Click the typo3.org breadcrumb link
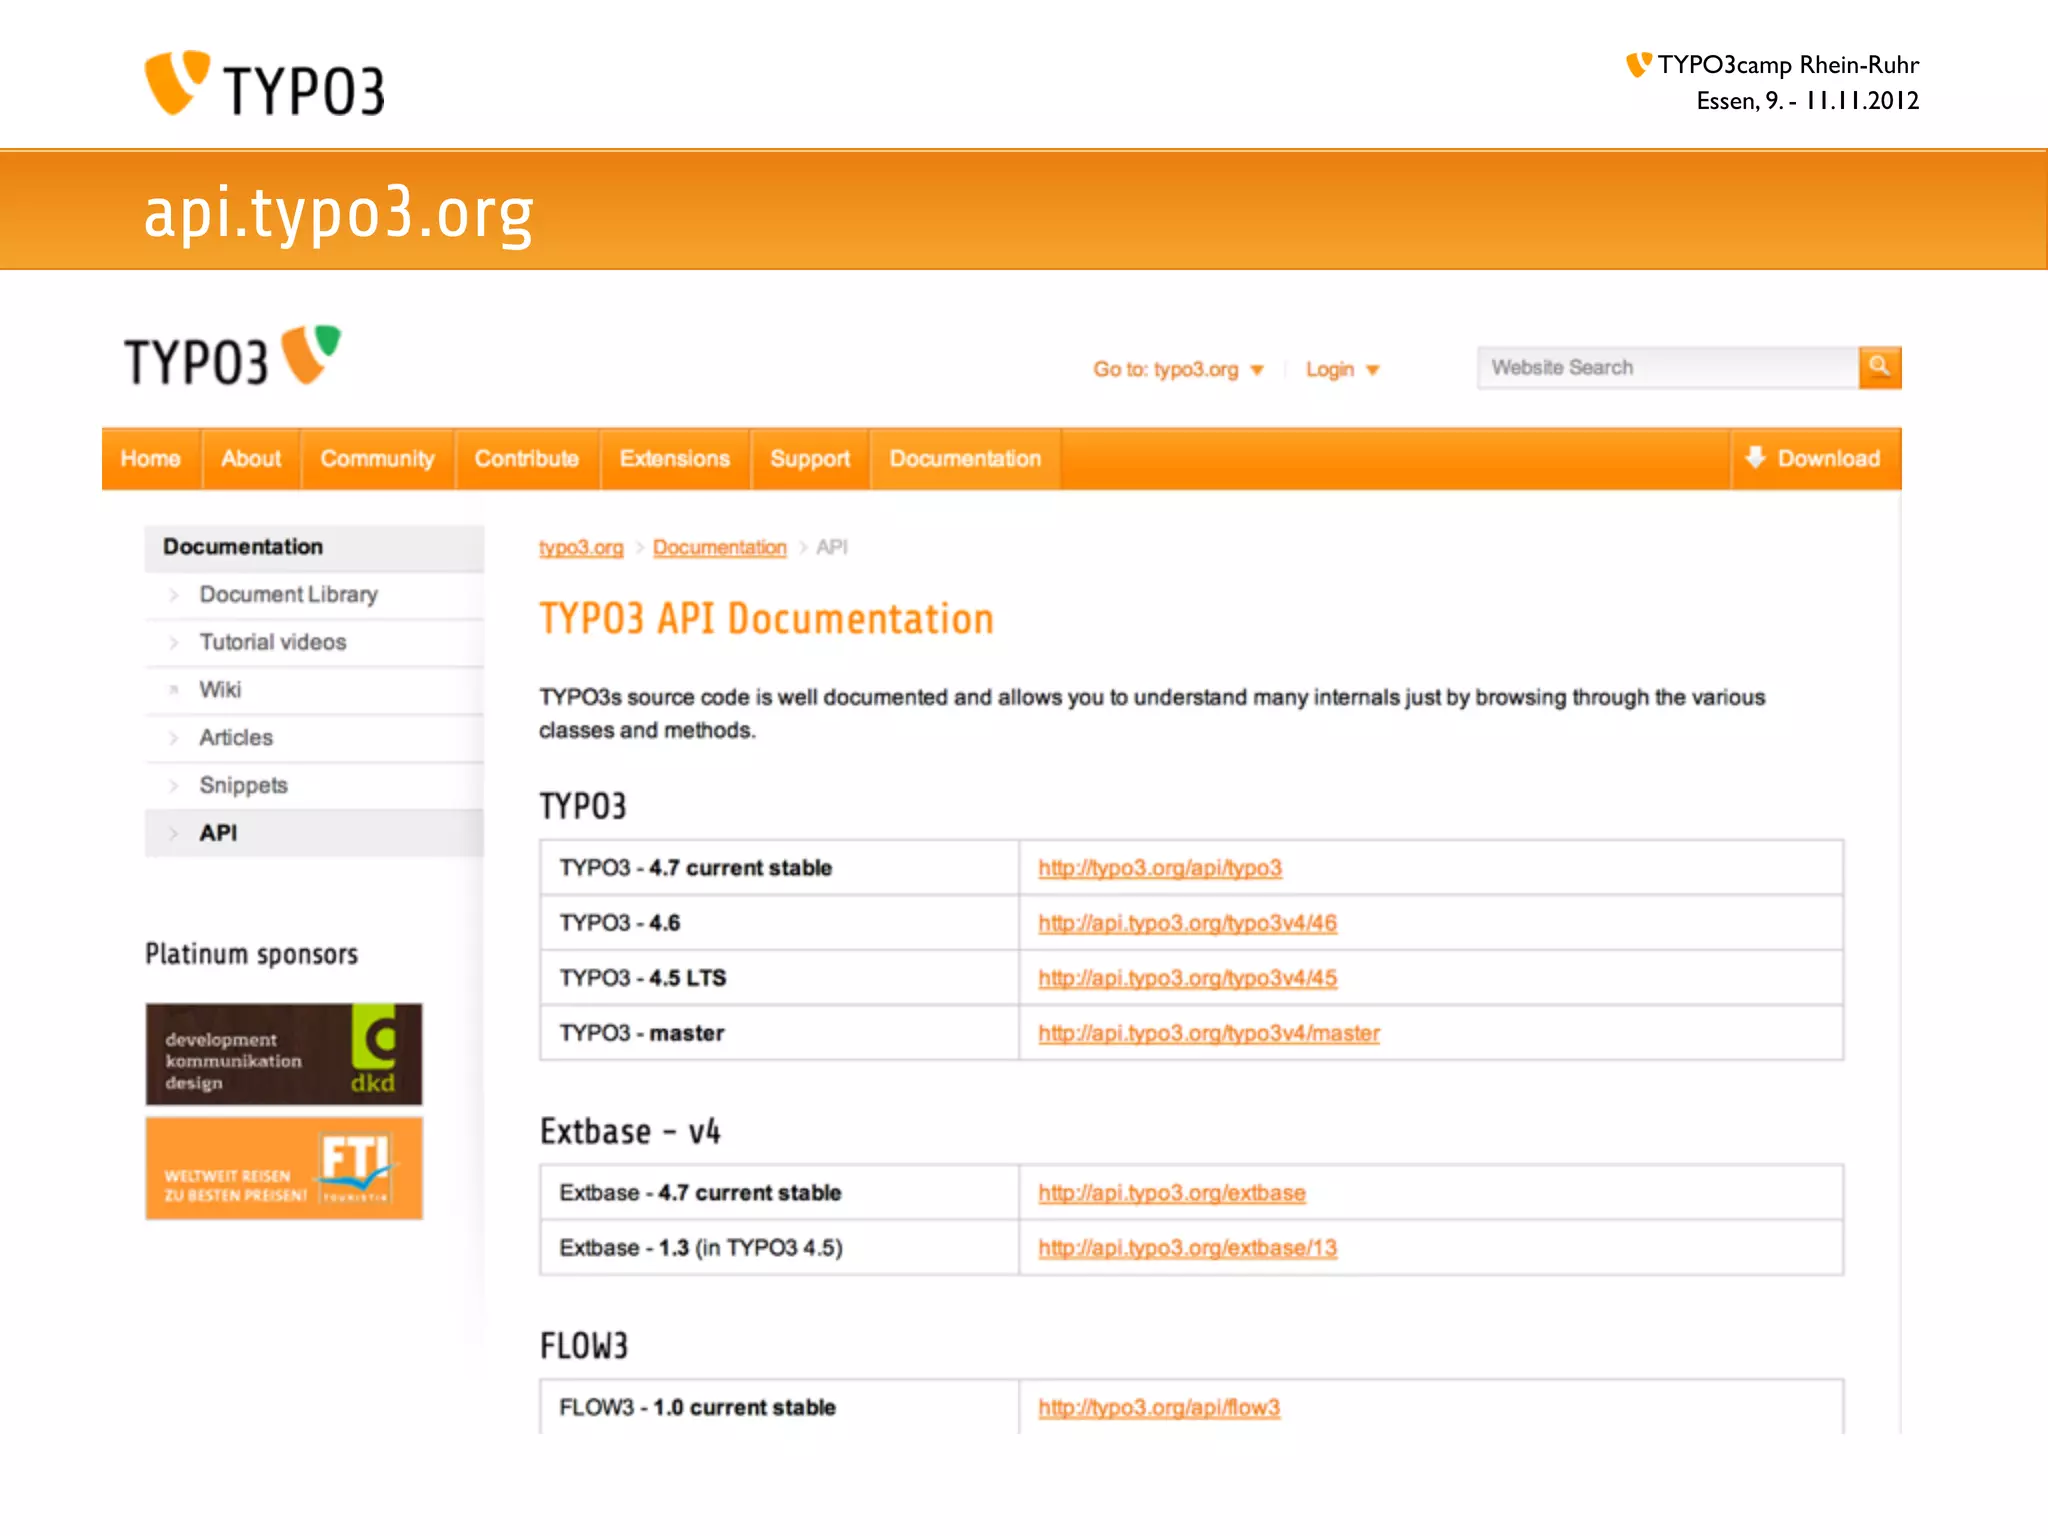This screenshot has height=1536, width=2048. (581, 547)
